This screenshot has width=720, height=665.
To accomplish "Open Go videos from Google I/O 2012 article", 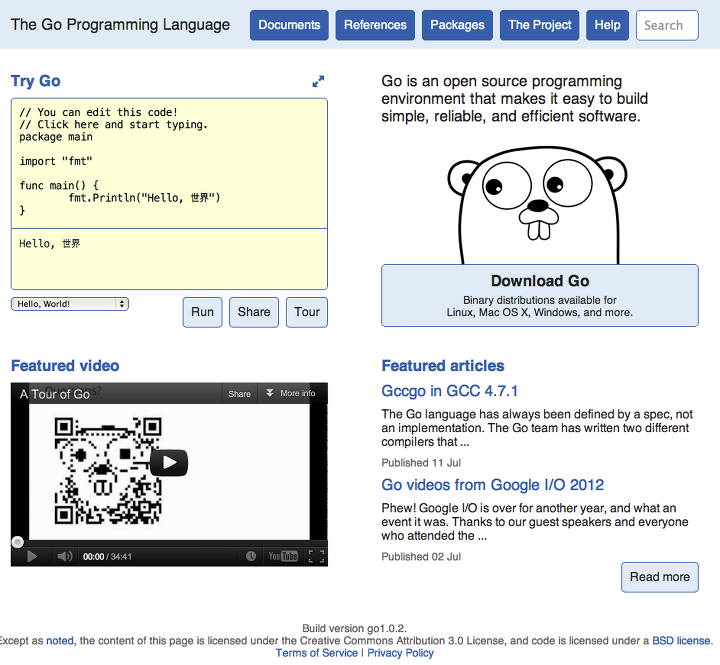I will (492, 485).
